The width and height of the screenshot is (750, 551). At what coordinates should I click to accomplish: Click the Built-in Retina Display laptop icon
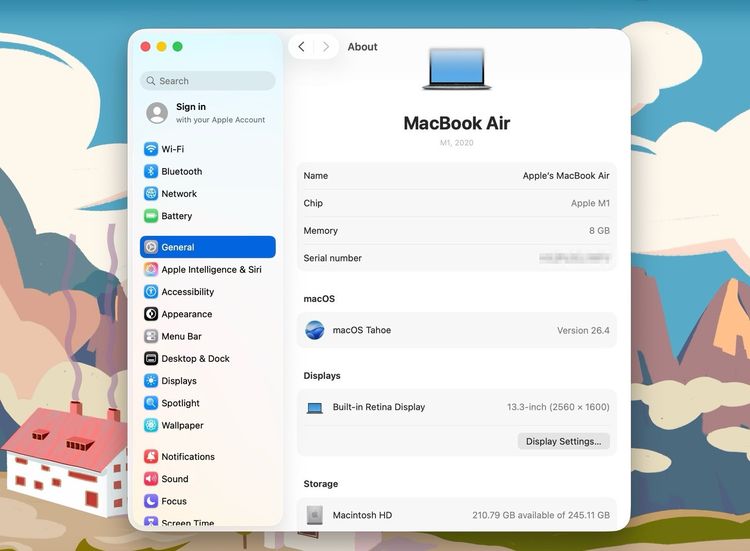tap(314, 408)
